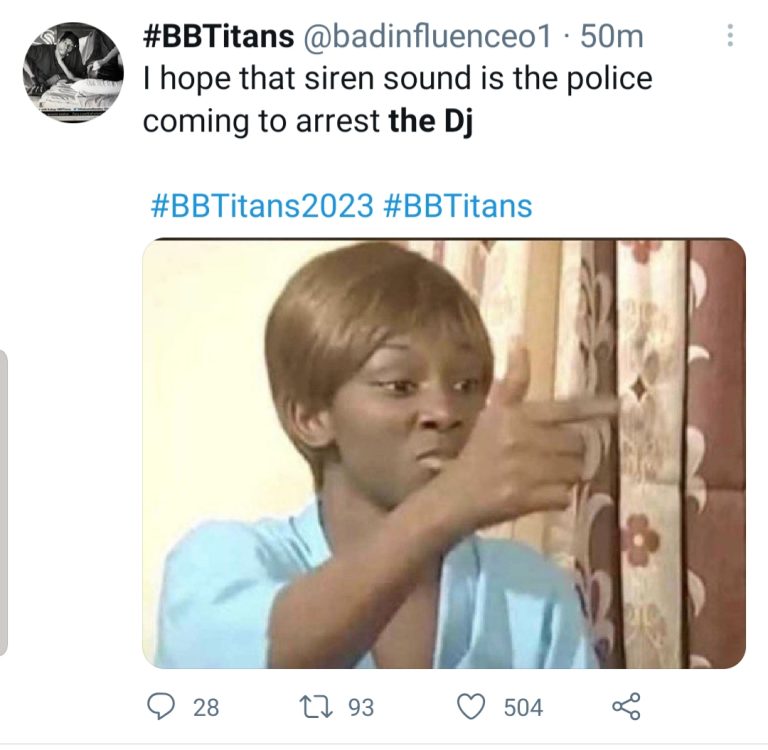Screen dimensions: 768x750
Task: Click the reply speech bubble icon
Action: pos(161,707)
